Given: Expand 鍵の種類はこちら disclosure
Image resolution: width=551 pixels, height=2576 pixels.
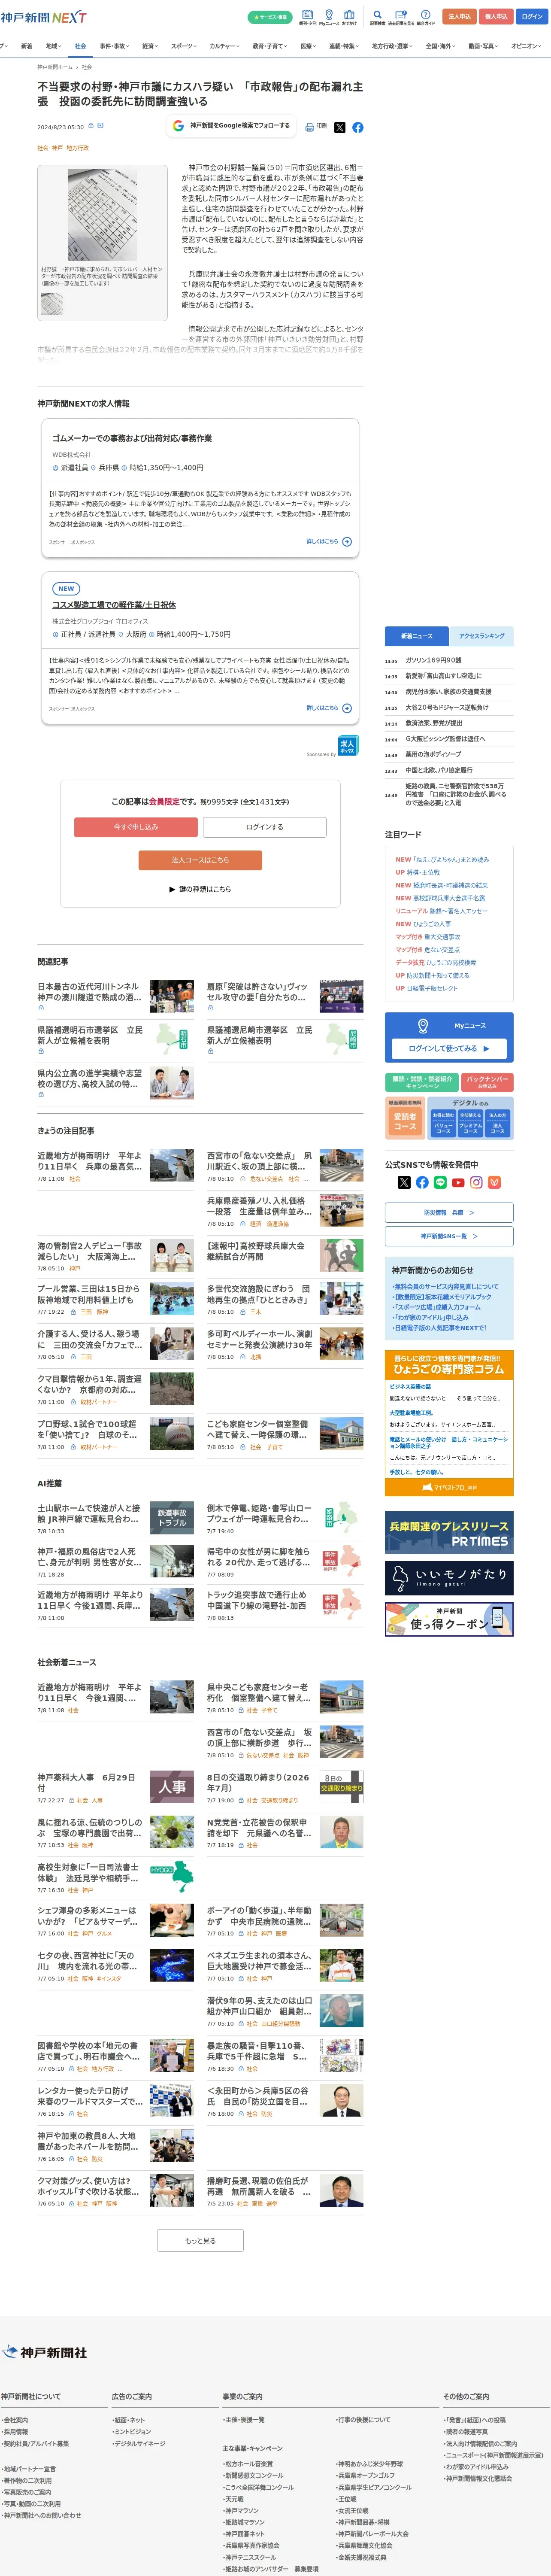Looking at the screenshot, I should pos(200,889).
